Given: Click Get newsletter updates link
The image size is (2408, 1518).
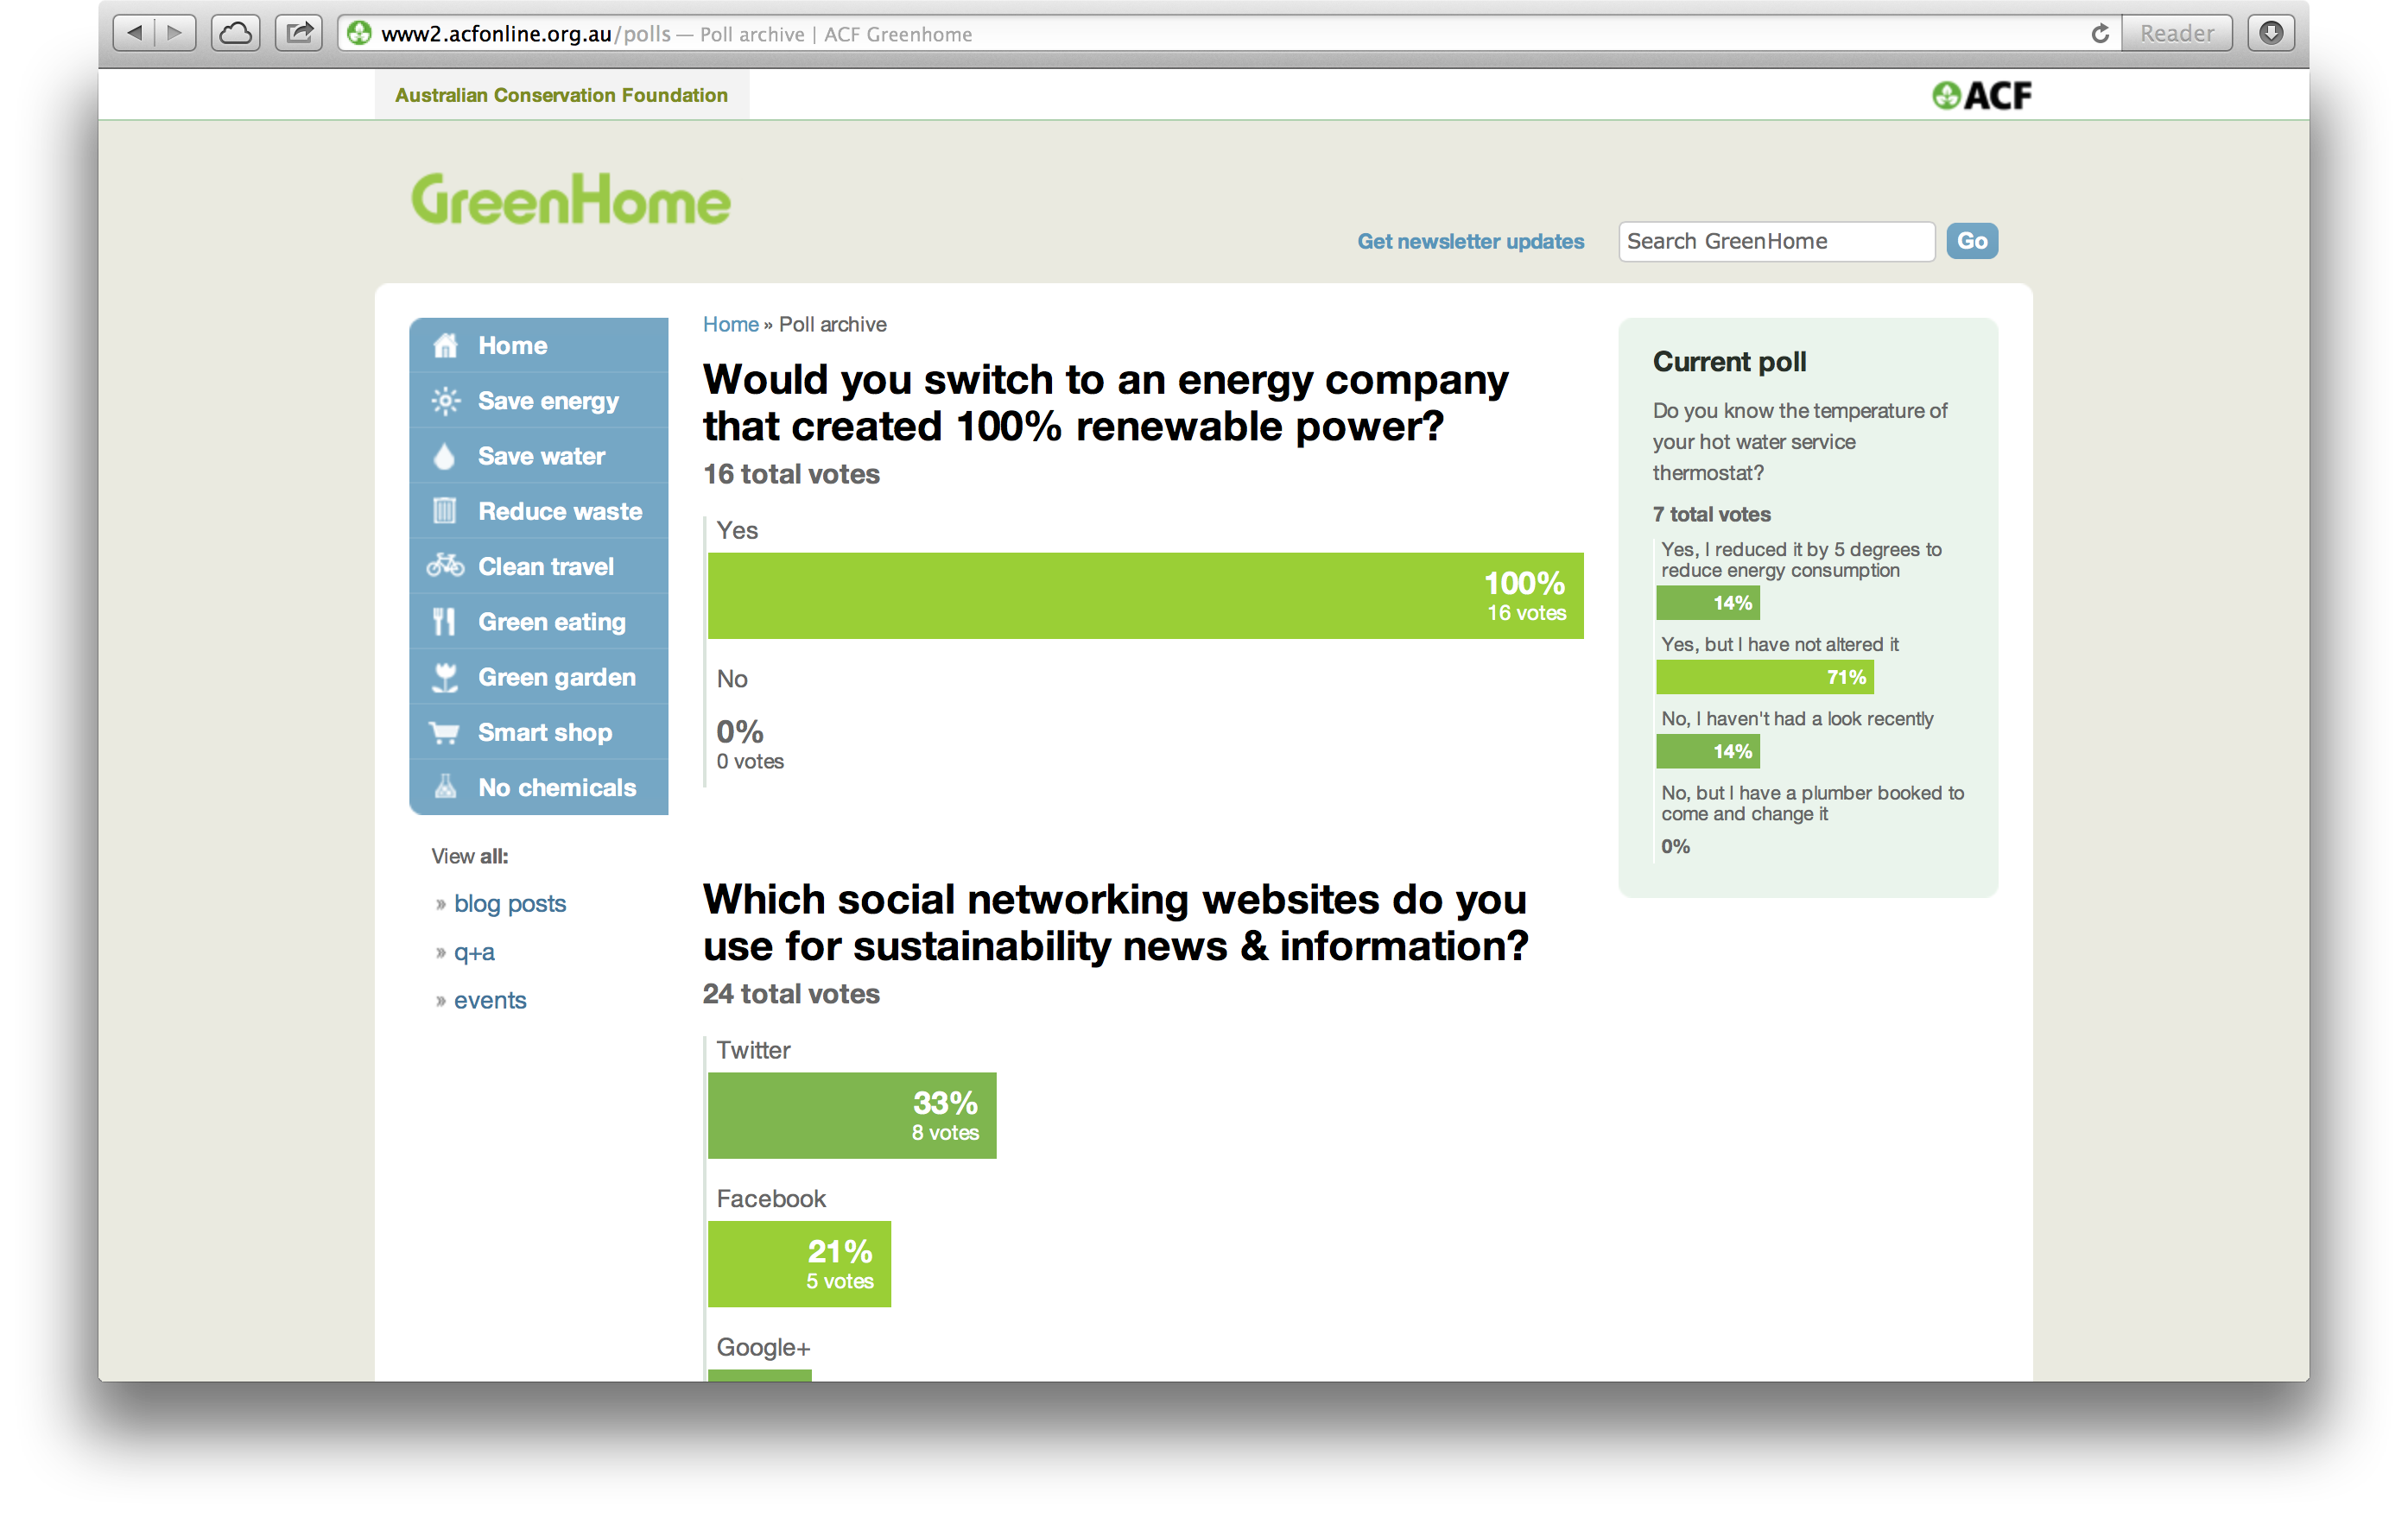Looking at the screenshot, I should pyautogui.click(x=1470, y=241).
